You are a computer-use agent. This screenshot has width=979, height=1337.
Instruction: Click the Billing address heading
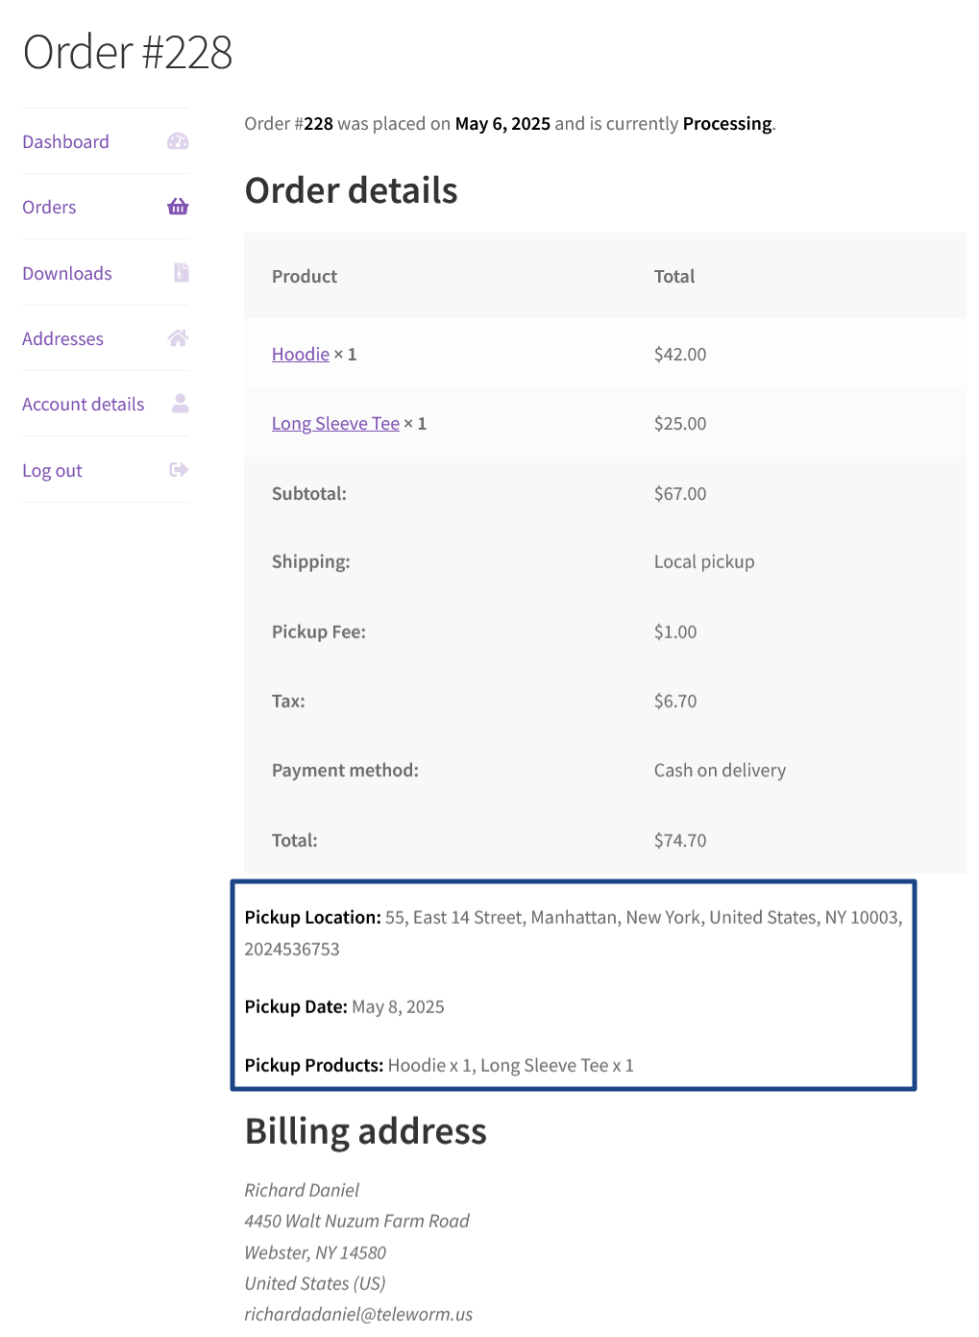tap(365, 1131)
